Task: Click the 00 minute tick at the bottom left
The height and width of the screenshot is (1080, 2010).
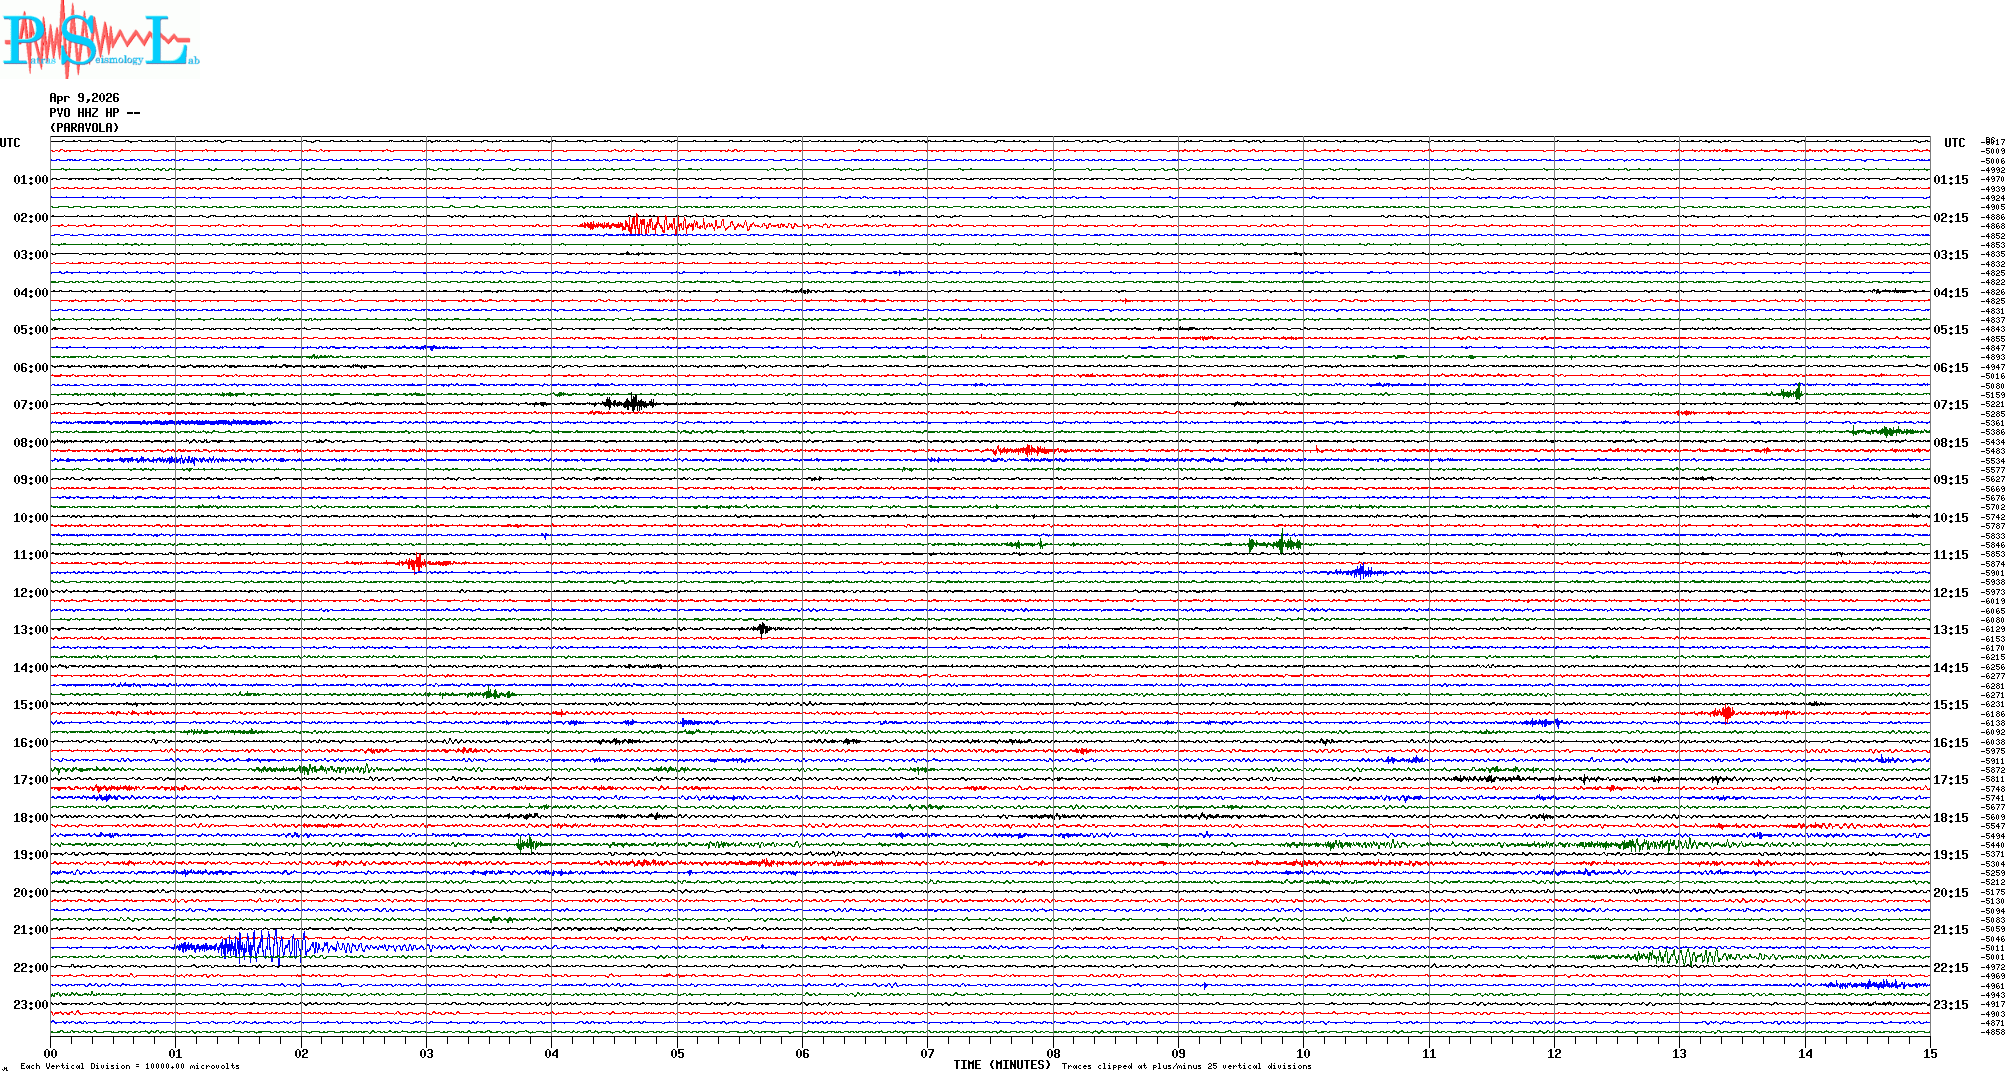Action: tap(51, 1054)
